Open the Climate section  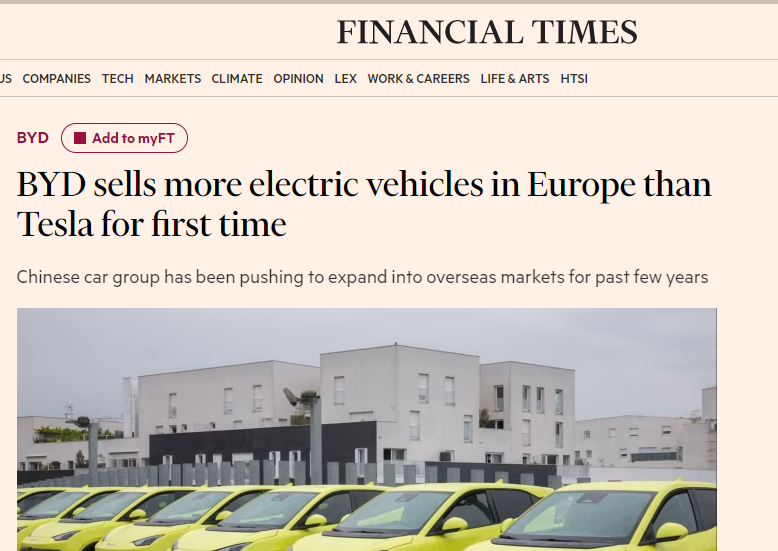(237, 79)
